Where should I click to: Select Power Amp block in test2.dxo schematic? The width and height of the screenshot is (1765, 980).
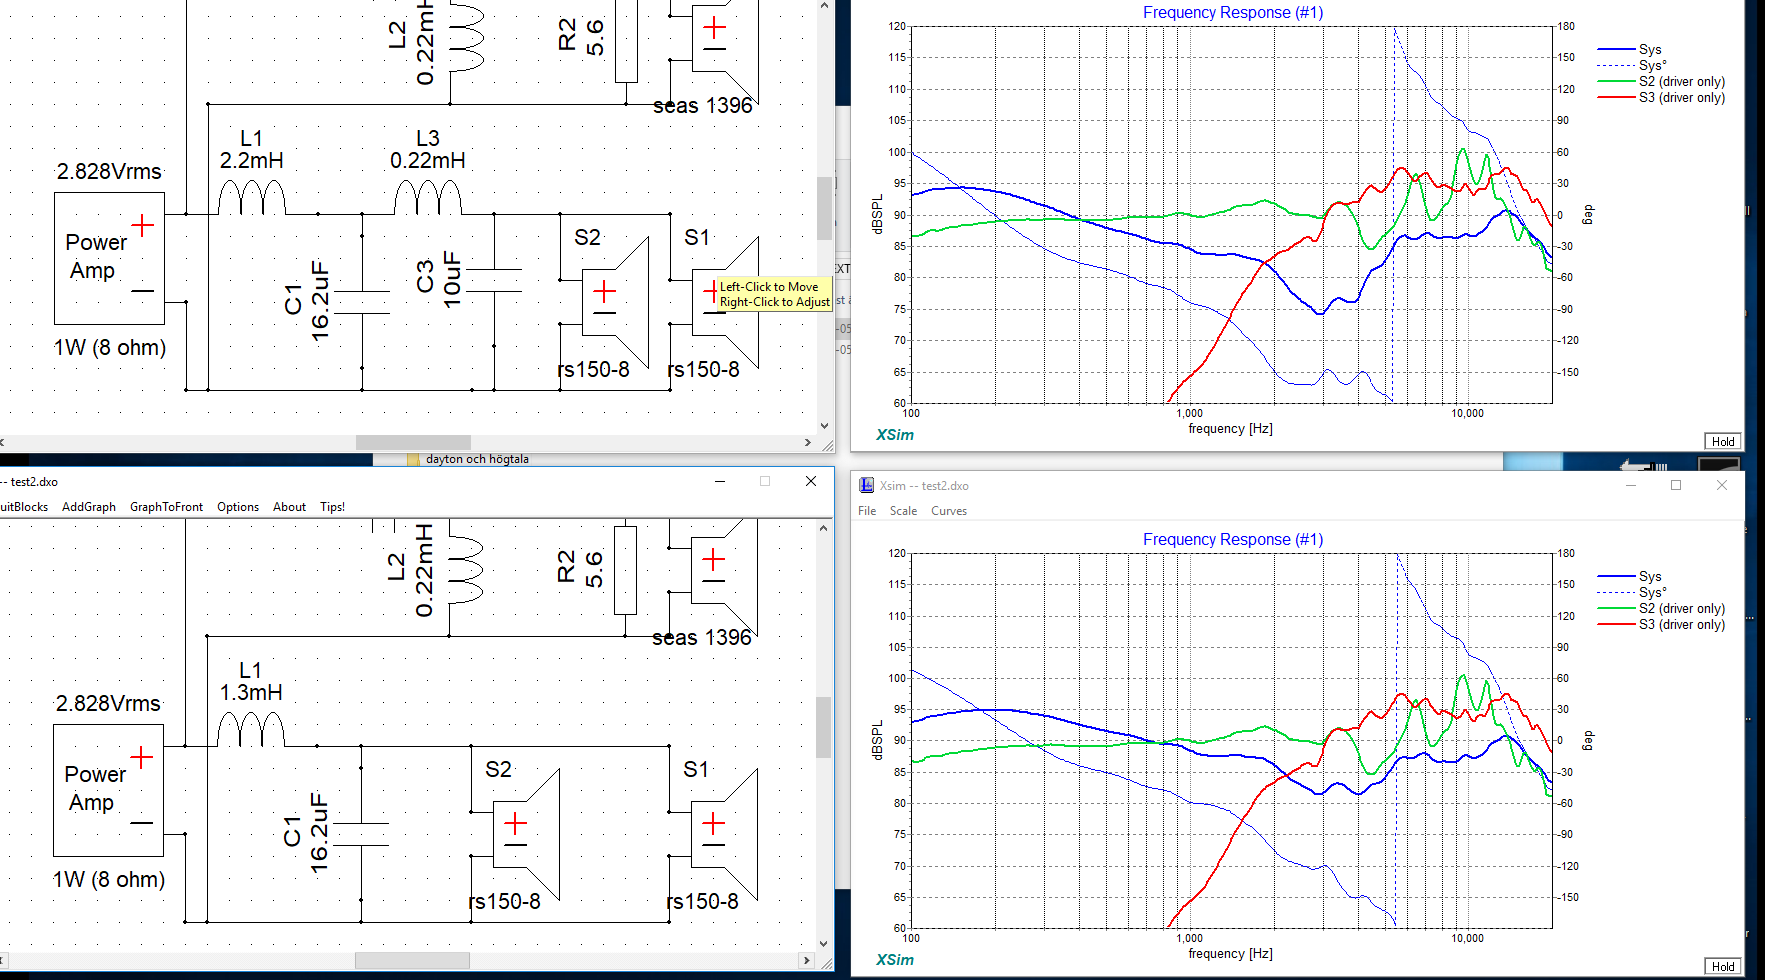pos(108,790)
